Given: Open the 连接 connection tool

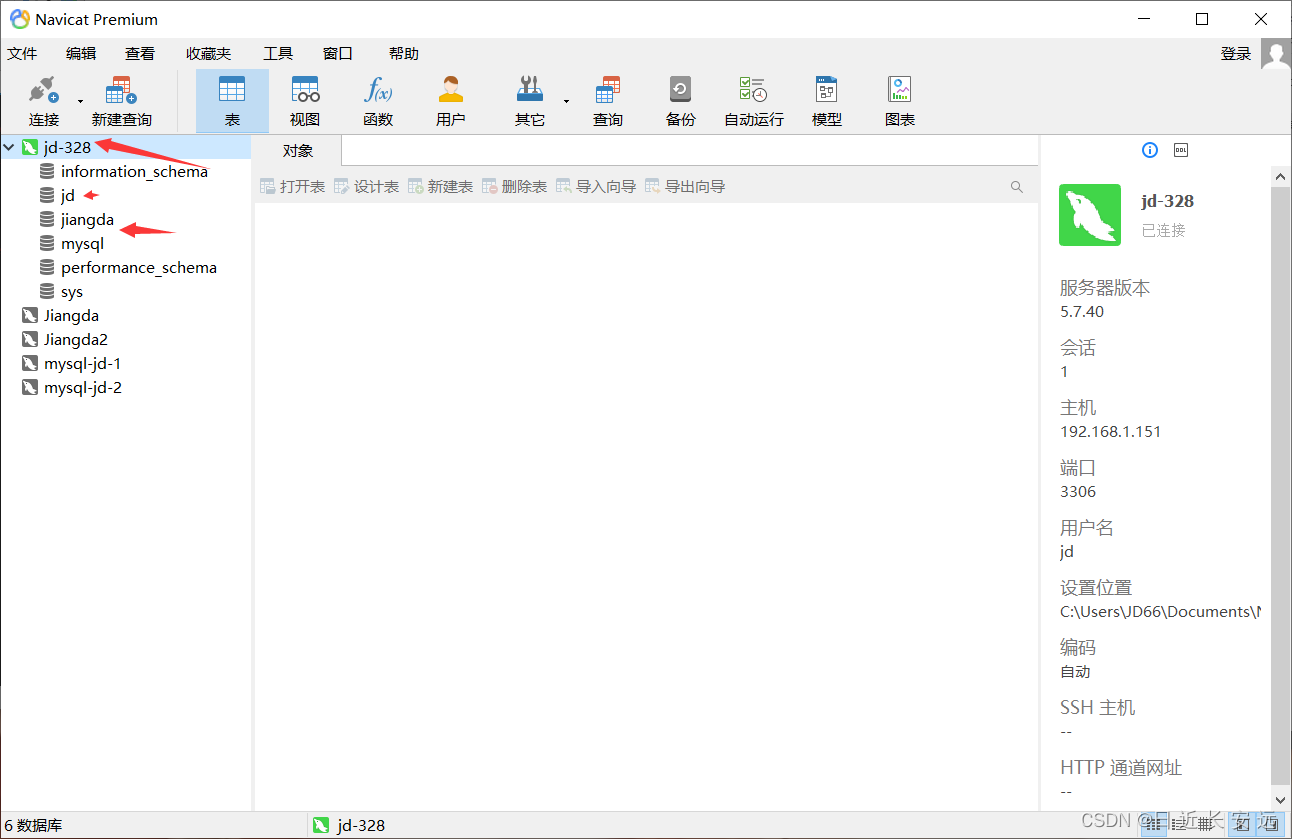Looking at the screenshot, I should point(43,101).
